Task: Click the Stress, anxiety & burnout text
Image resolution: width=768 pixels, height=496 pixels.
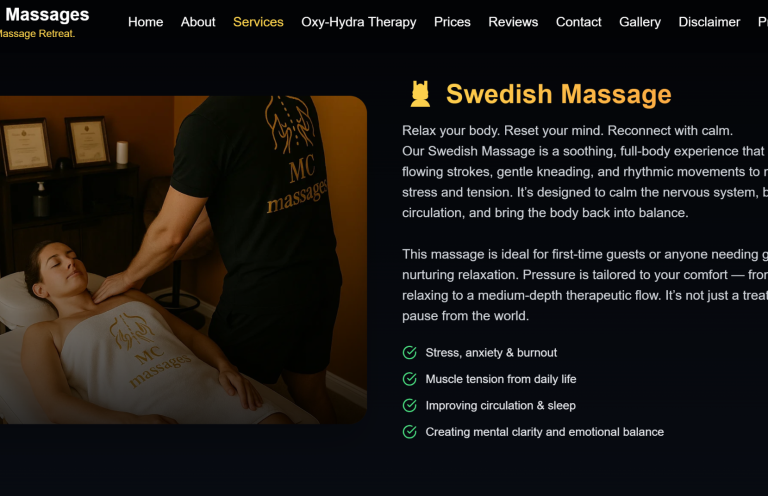Action: point(491,353)
